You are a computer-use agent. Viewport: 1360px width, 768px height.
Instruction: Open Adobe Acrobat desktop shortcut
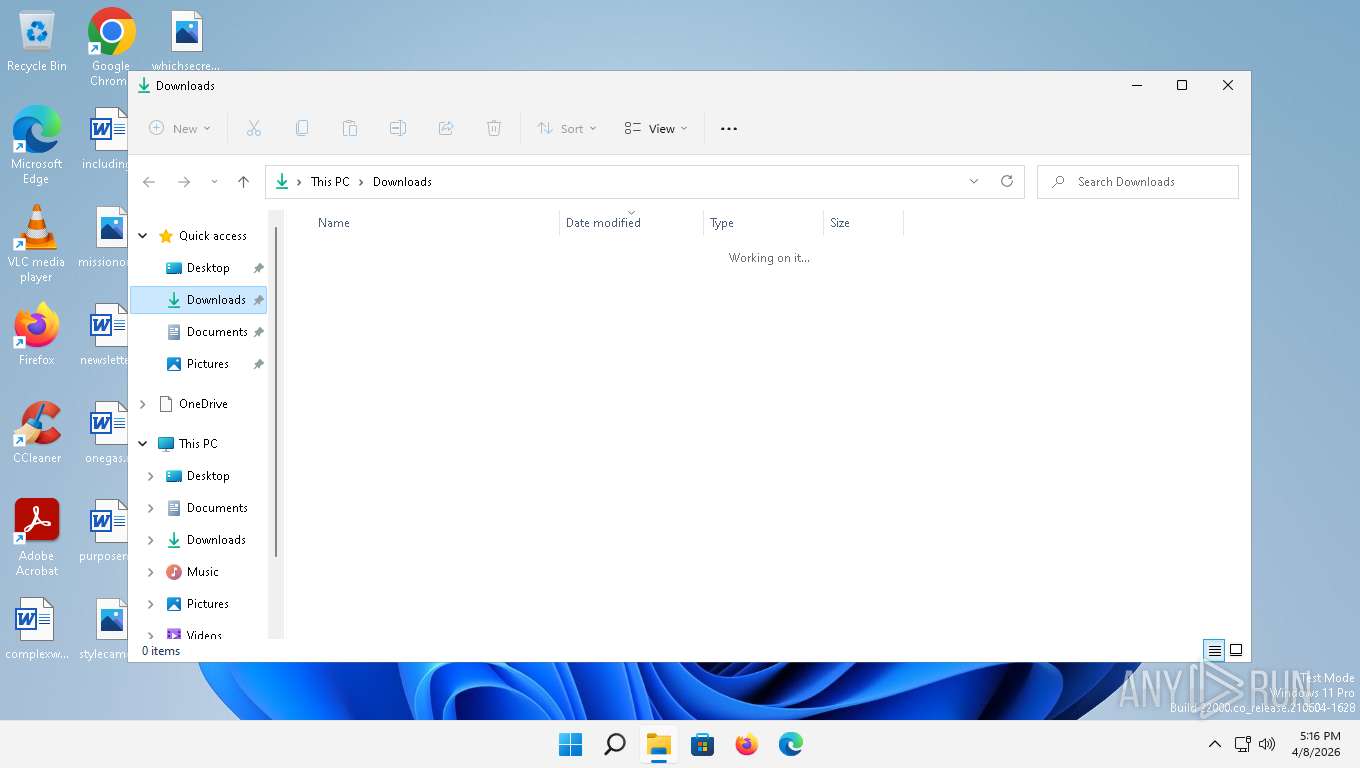[x=37, y=538]
